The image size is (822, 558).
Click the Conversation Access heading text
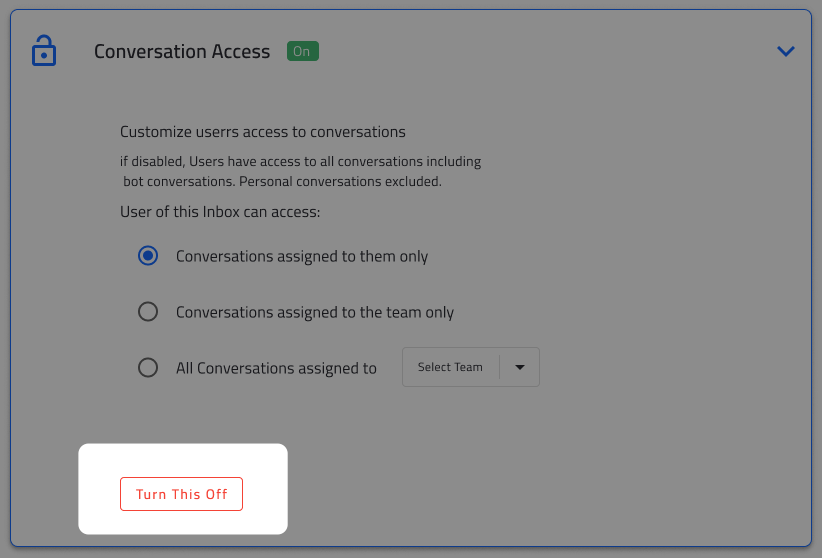pos(182,51)
